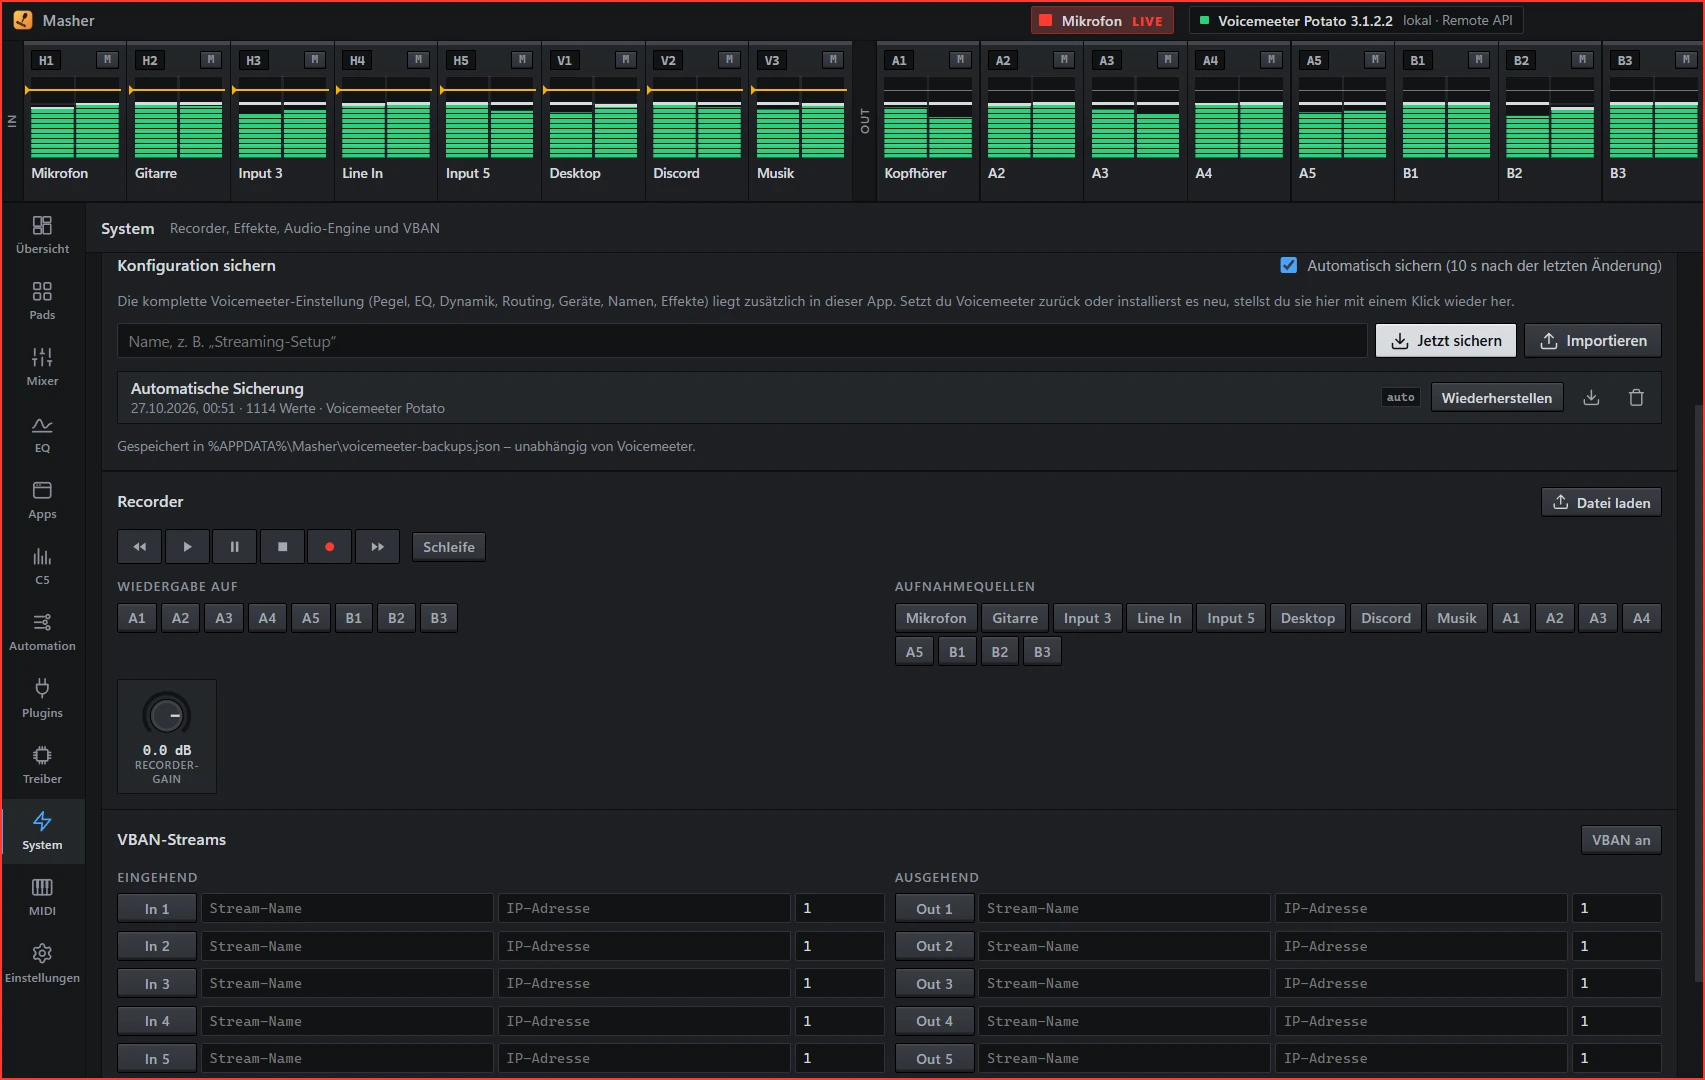Viewport: 1705px width, 1080px height.
Task: Toggle incoming VBAN stream In 1
Action: [157, 909]
